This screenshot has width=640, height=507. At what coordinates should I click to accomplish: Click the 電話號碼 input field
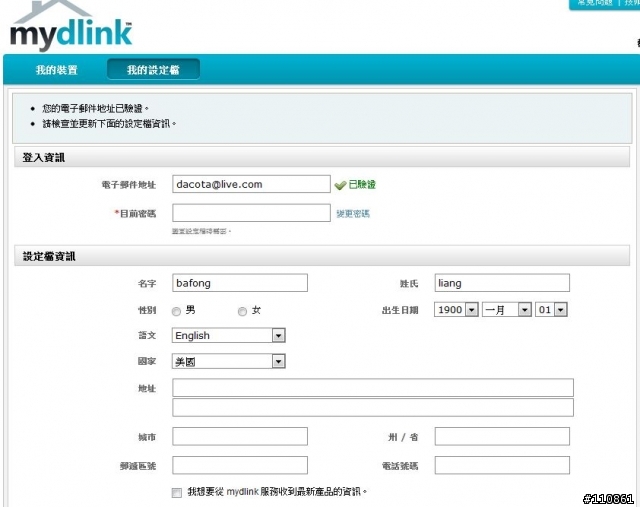click(502, 465)
